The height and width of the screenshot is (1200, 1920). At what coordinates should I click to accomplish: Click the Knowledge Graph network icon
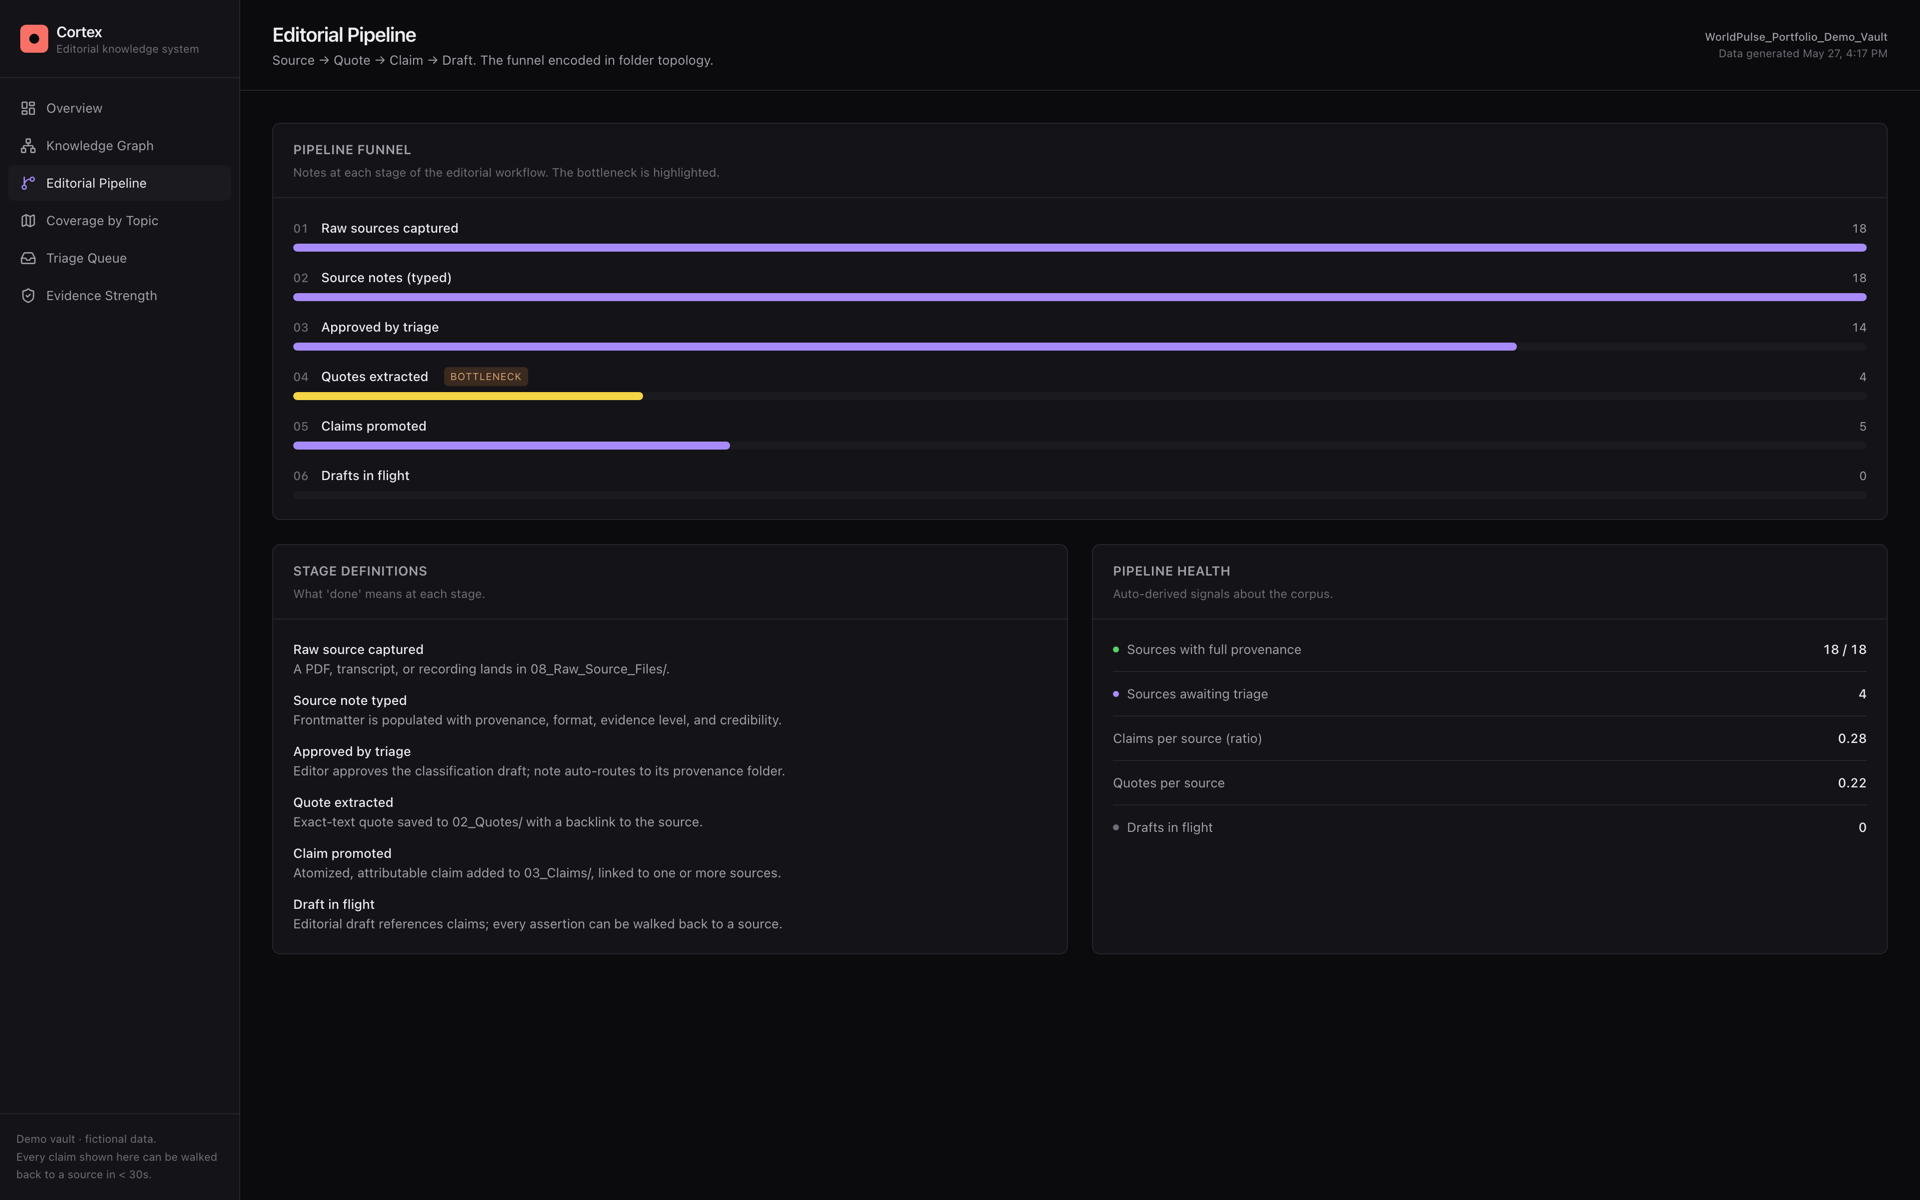[x=28, y=146]
